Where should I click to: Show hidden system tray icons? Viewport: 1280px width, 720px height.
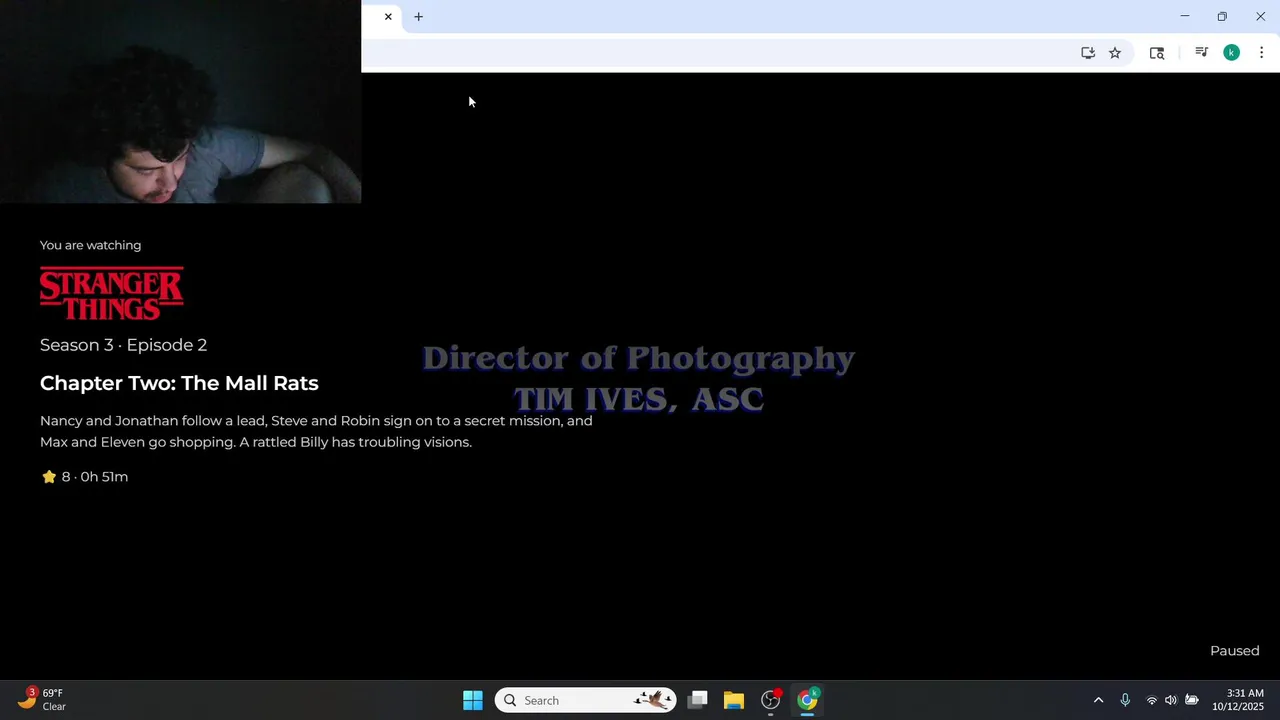pyautogui.click(x=1098, y=700)
